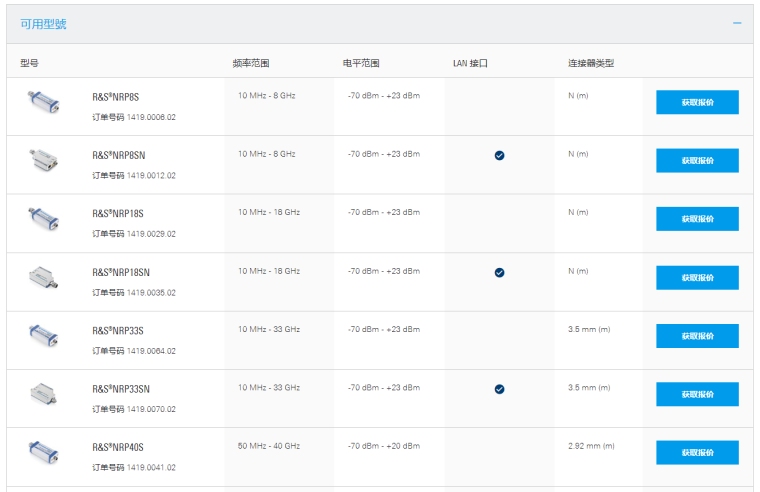
Task: Click the R&S NRP40S sensor image
Action: [x=43, y=451]
